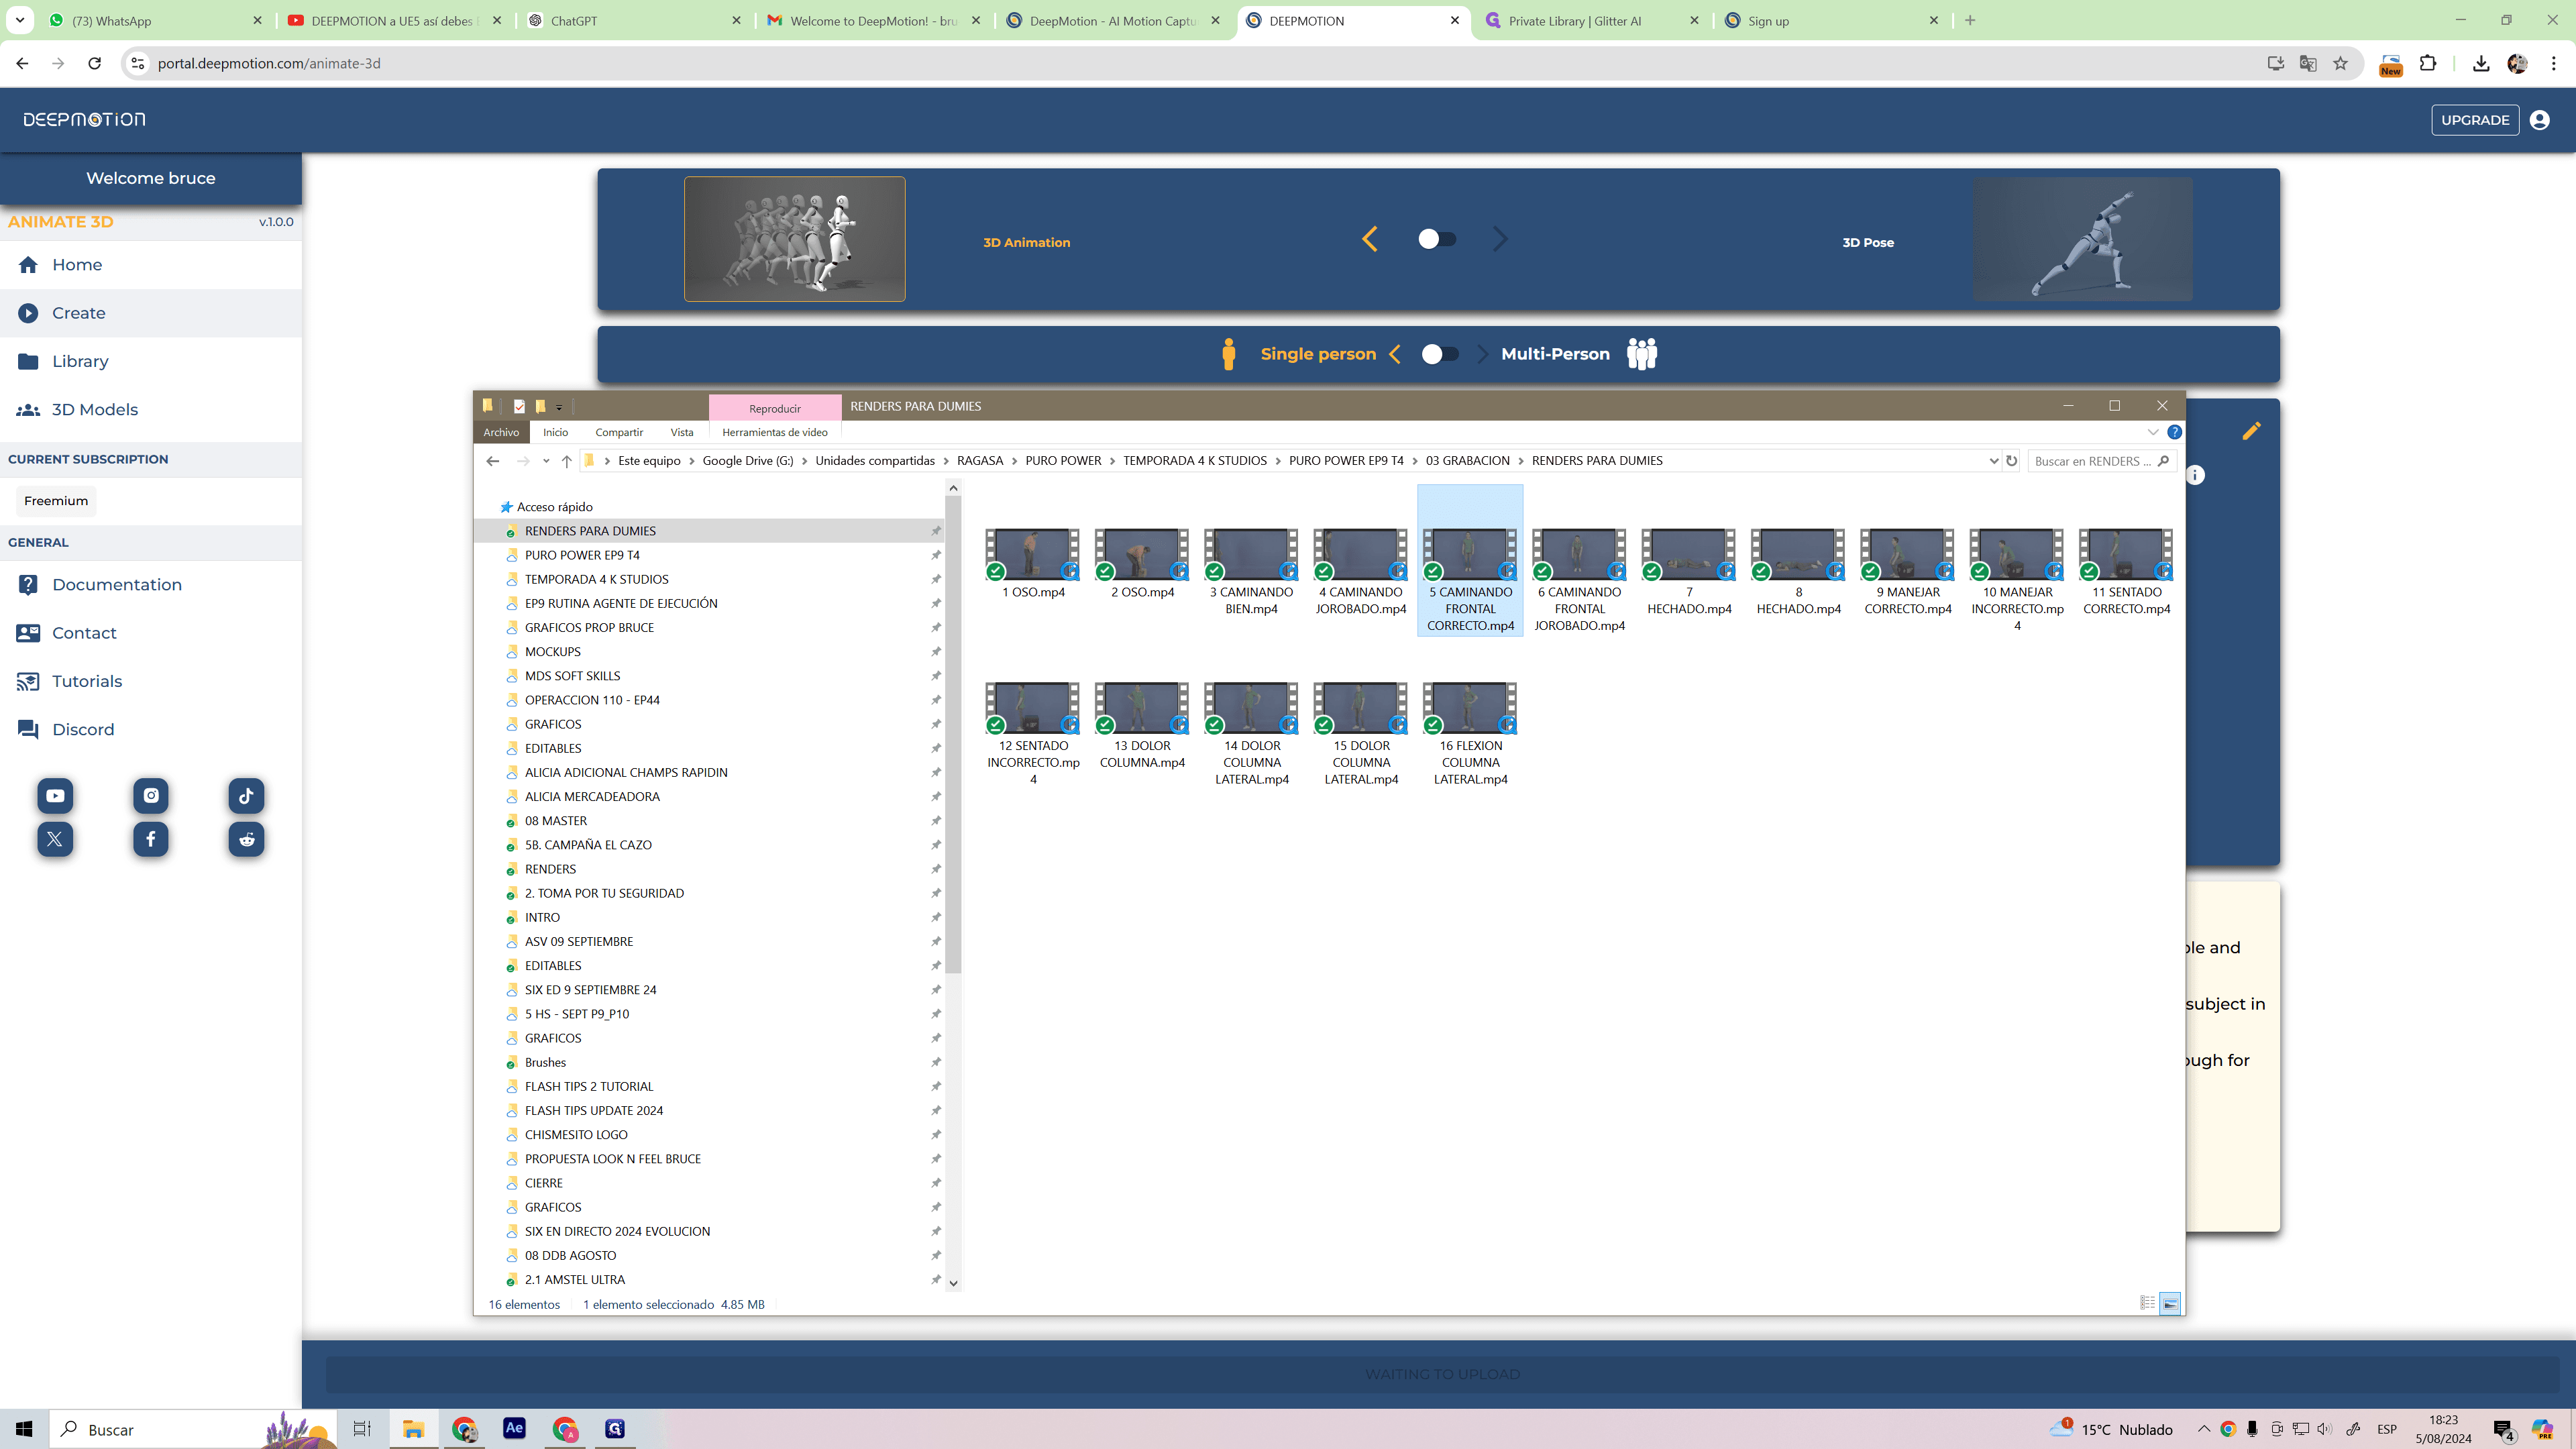Select the 1 OSO.mp4 video thumbnail
The height and width of the screenshot is (1449, 2576).
click(1033, 555)
